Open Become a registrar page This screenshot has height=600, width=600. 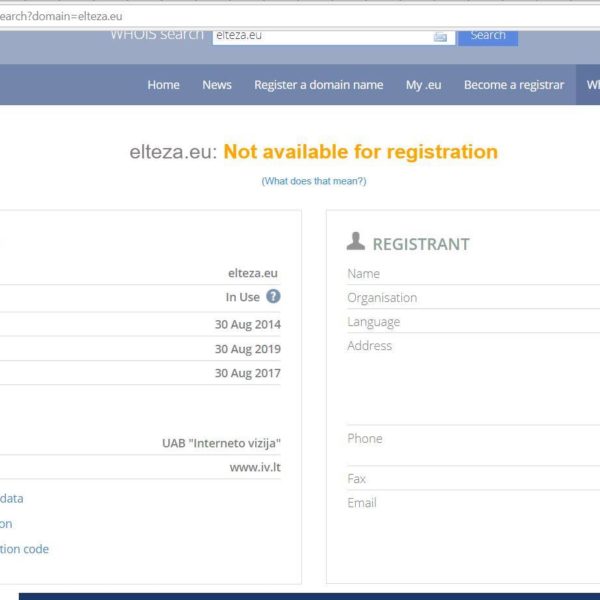pos(513,85)
